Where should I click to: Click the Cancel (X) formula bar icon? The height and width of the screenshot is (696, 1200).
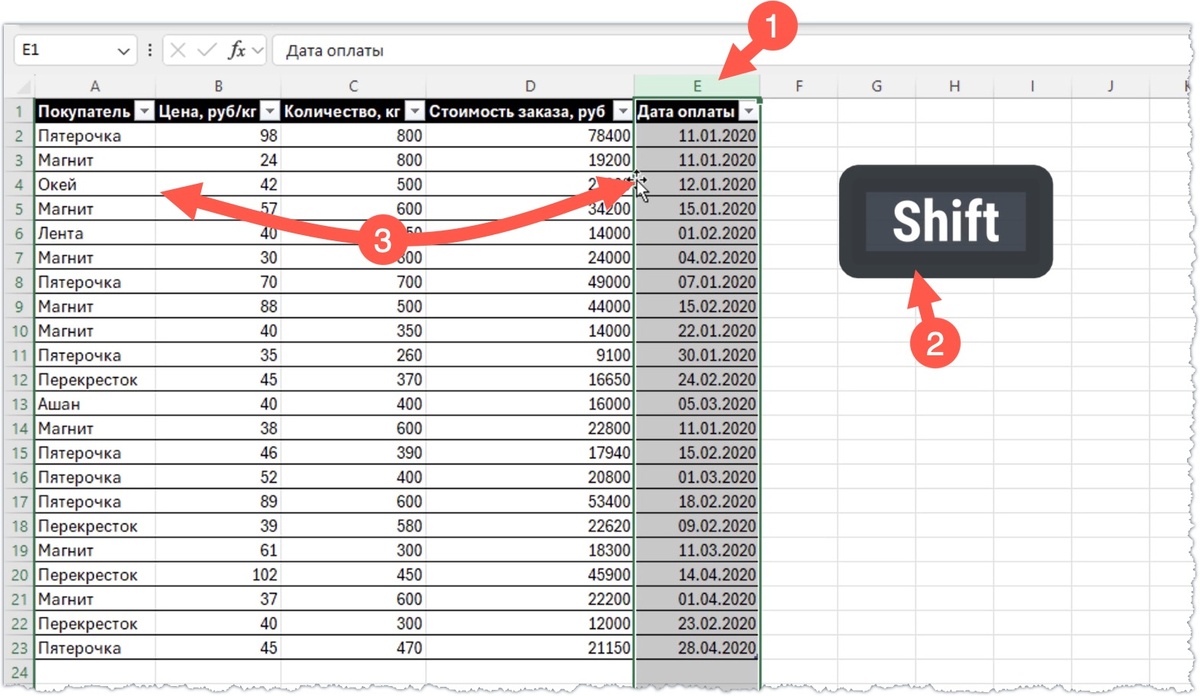(178, 50)
